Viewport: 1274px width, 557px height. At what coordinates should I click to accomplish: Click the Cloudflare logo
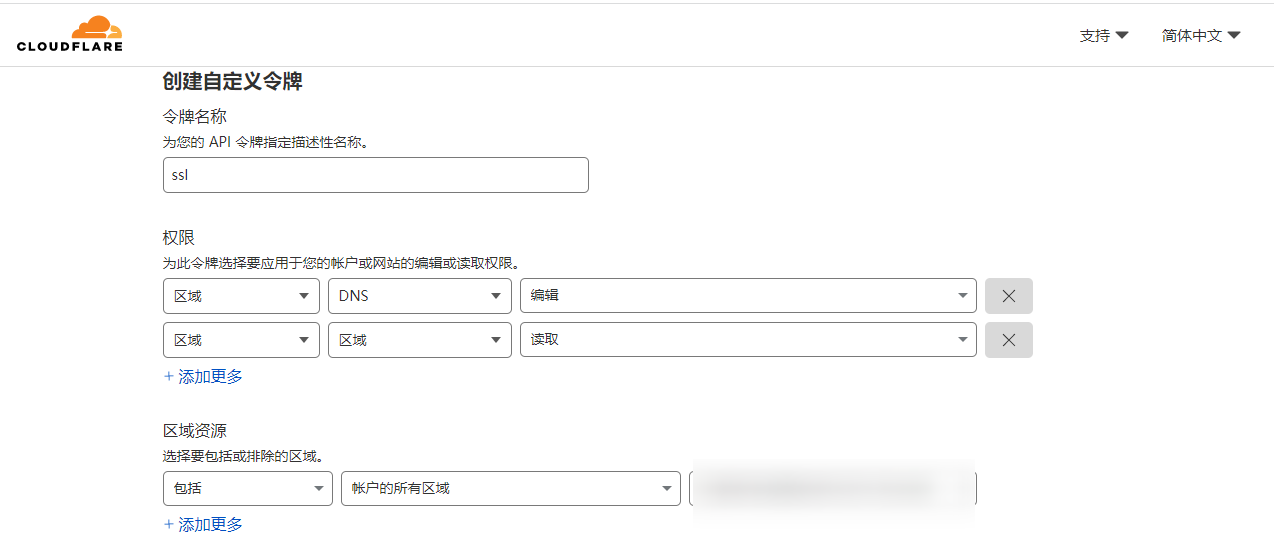70,34
